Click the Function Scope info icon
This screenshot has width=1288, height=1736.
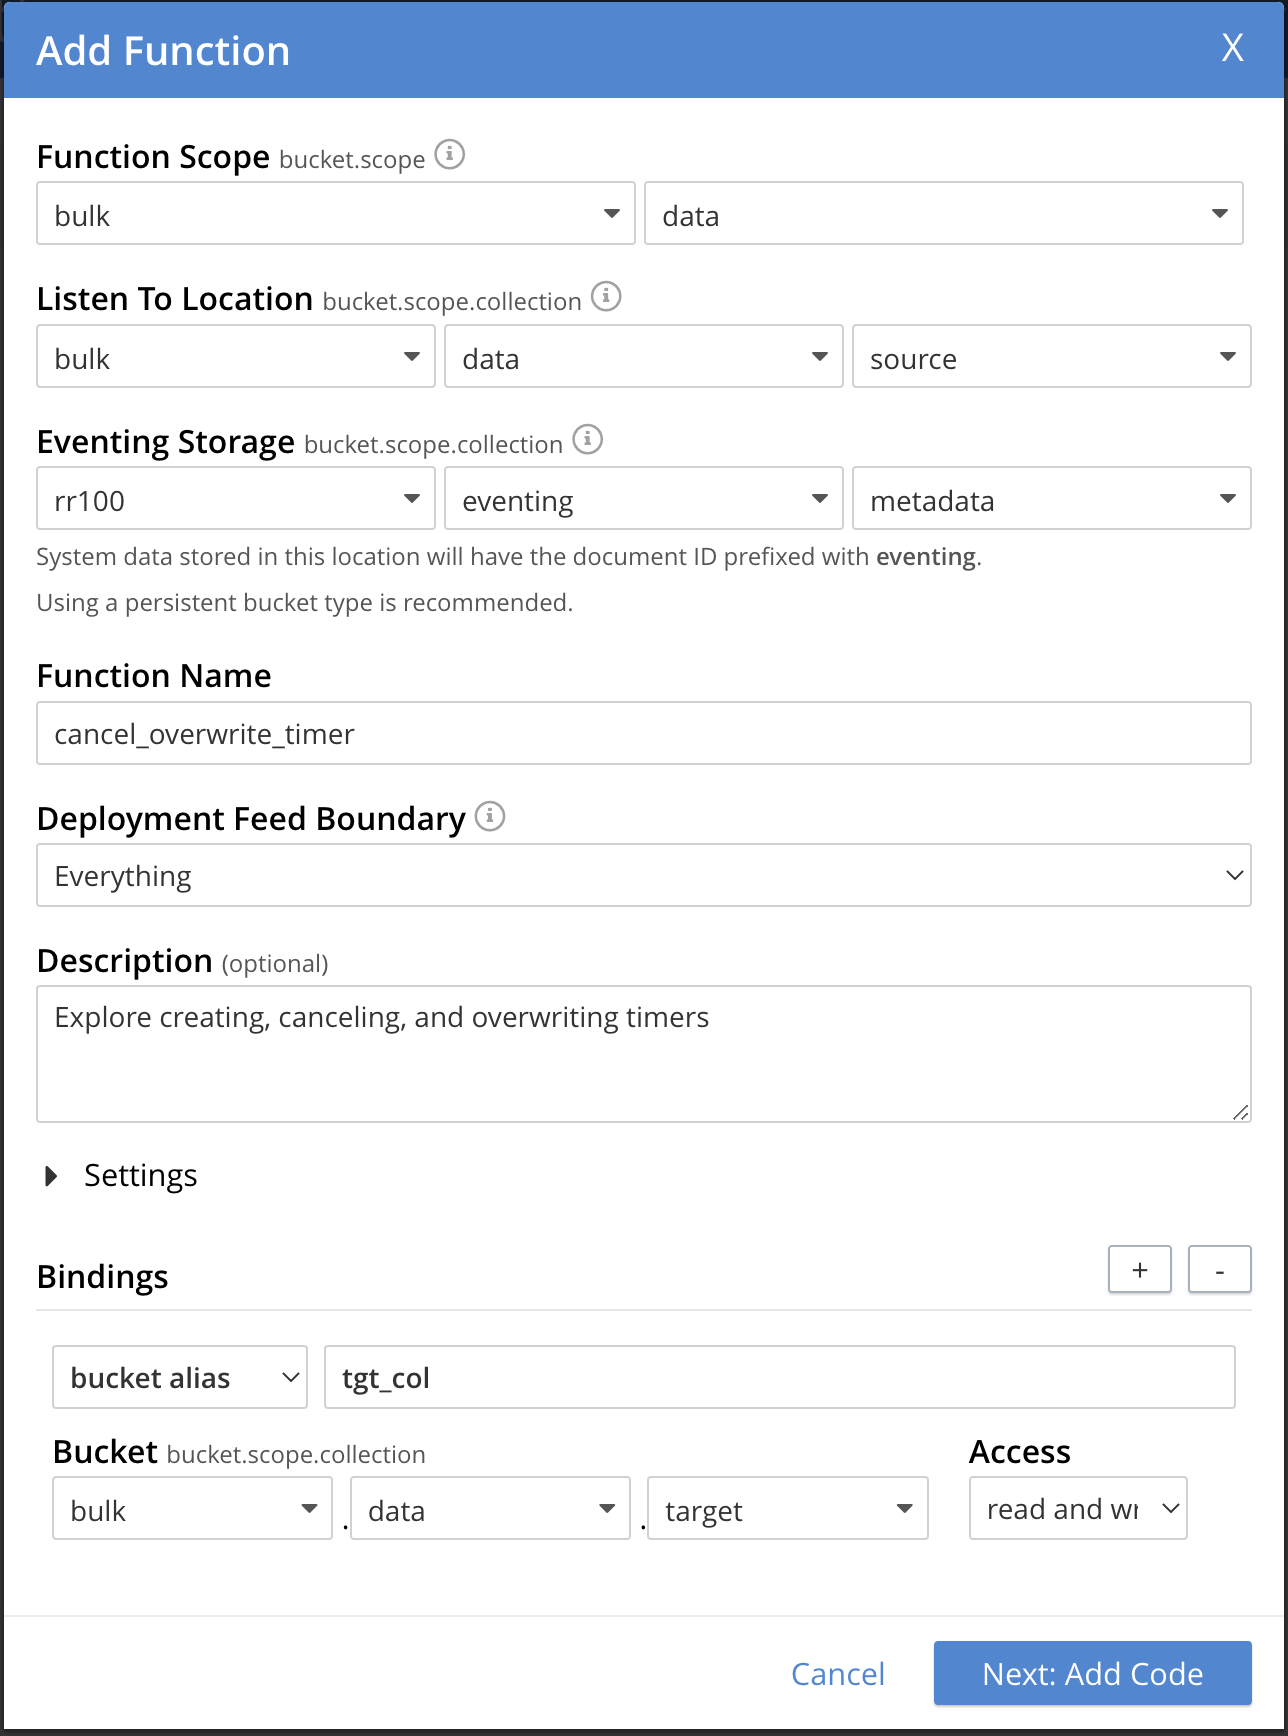[450, 155]
